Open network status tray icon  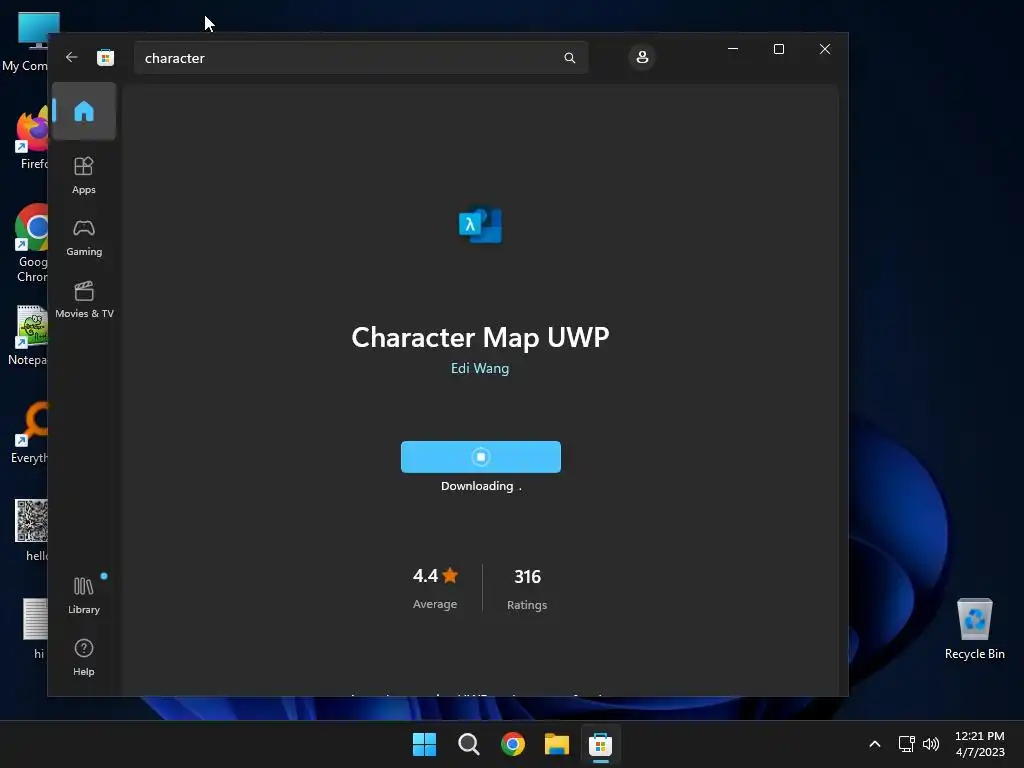coord(906,744)
